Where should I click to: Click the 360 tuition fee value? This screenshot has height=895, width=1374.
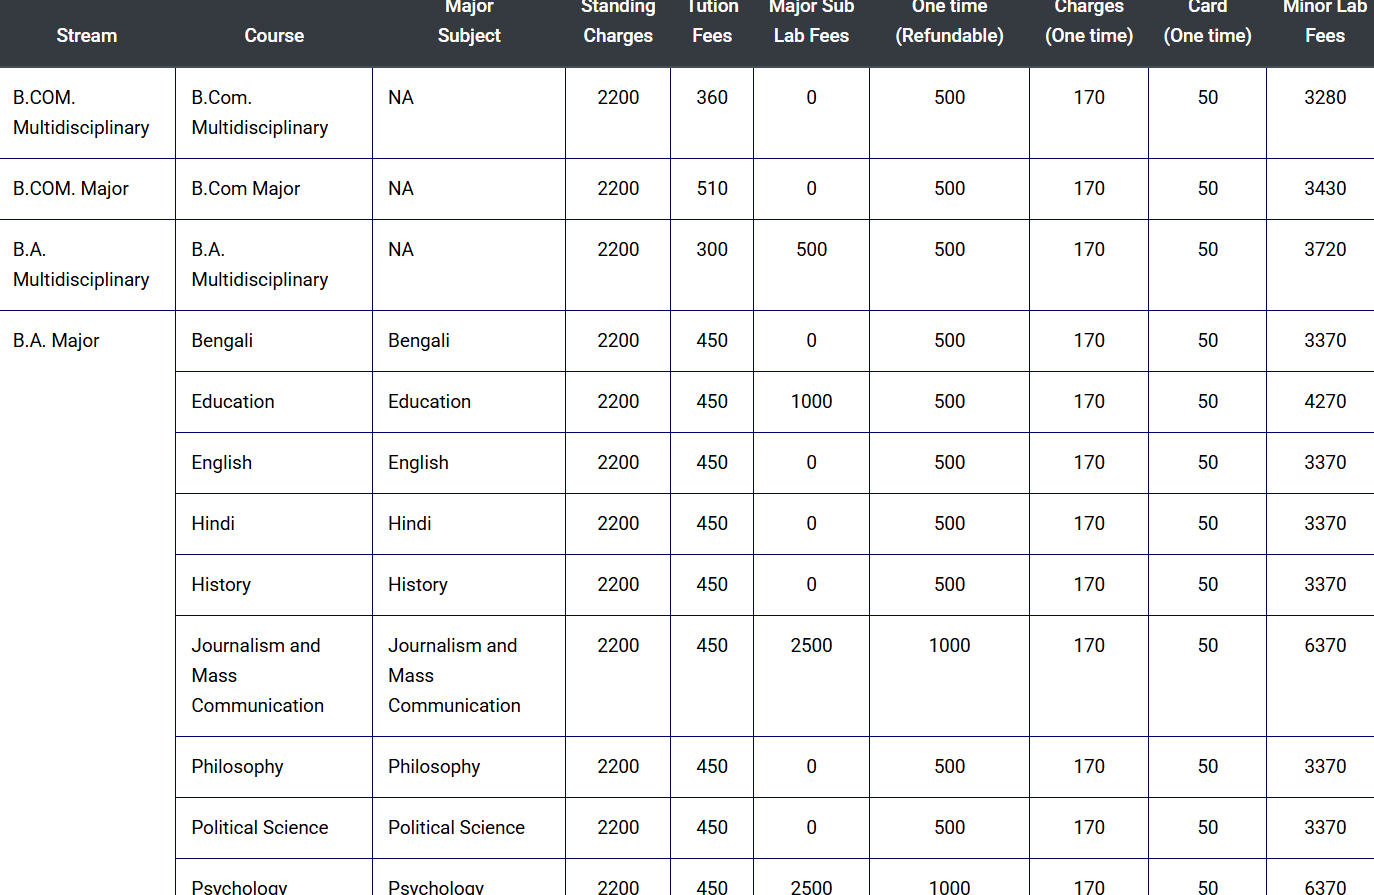[x=712, y=97]
